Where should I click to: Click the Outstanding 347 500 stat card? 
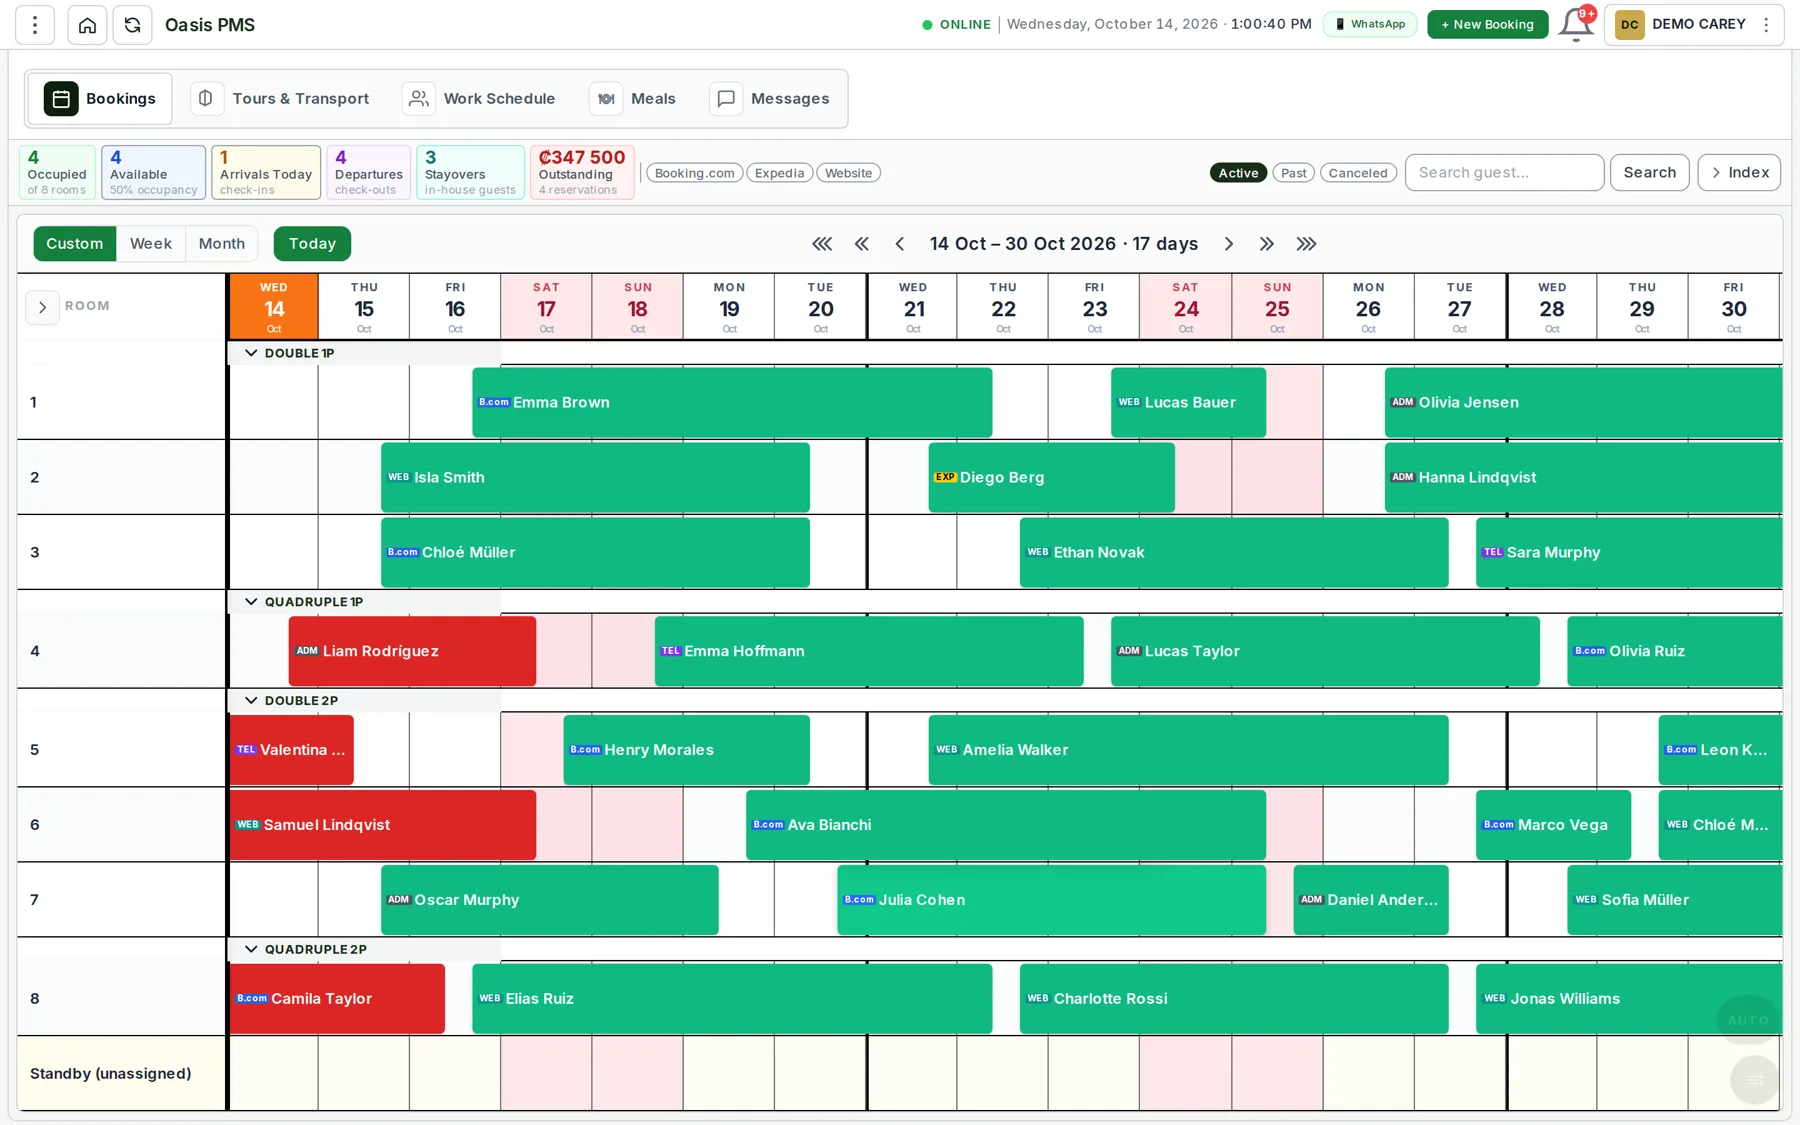point(582,173)
